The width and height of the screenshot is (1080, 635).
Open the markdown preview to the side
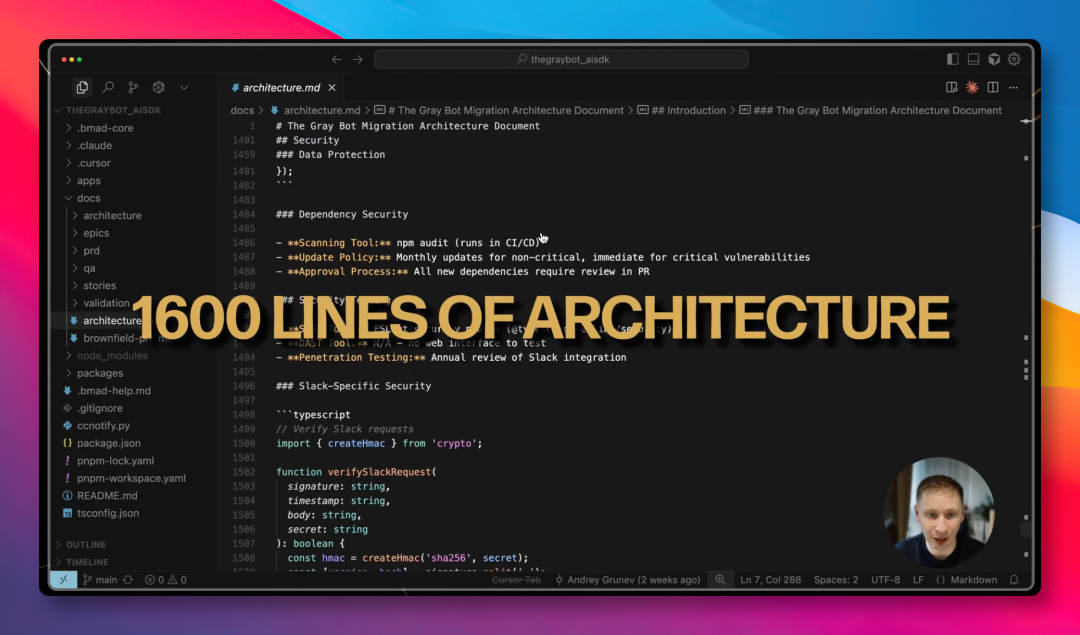click(952, 87)
